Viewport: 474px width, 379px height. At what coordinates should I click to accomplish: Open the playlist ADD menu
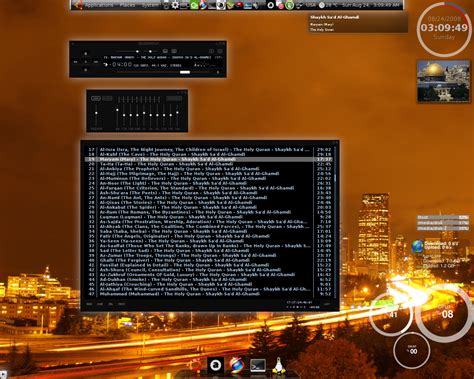tap(89, 304)
